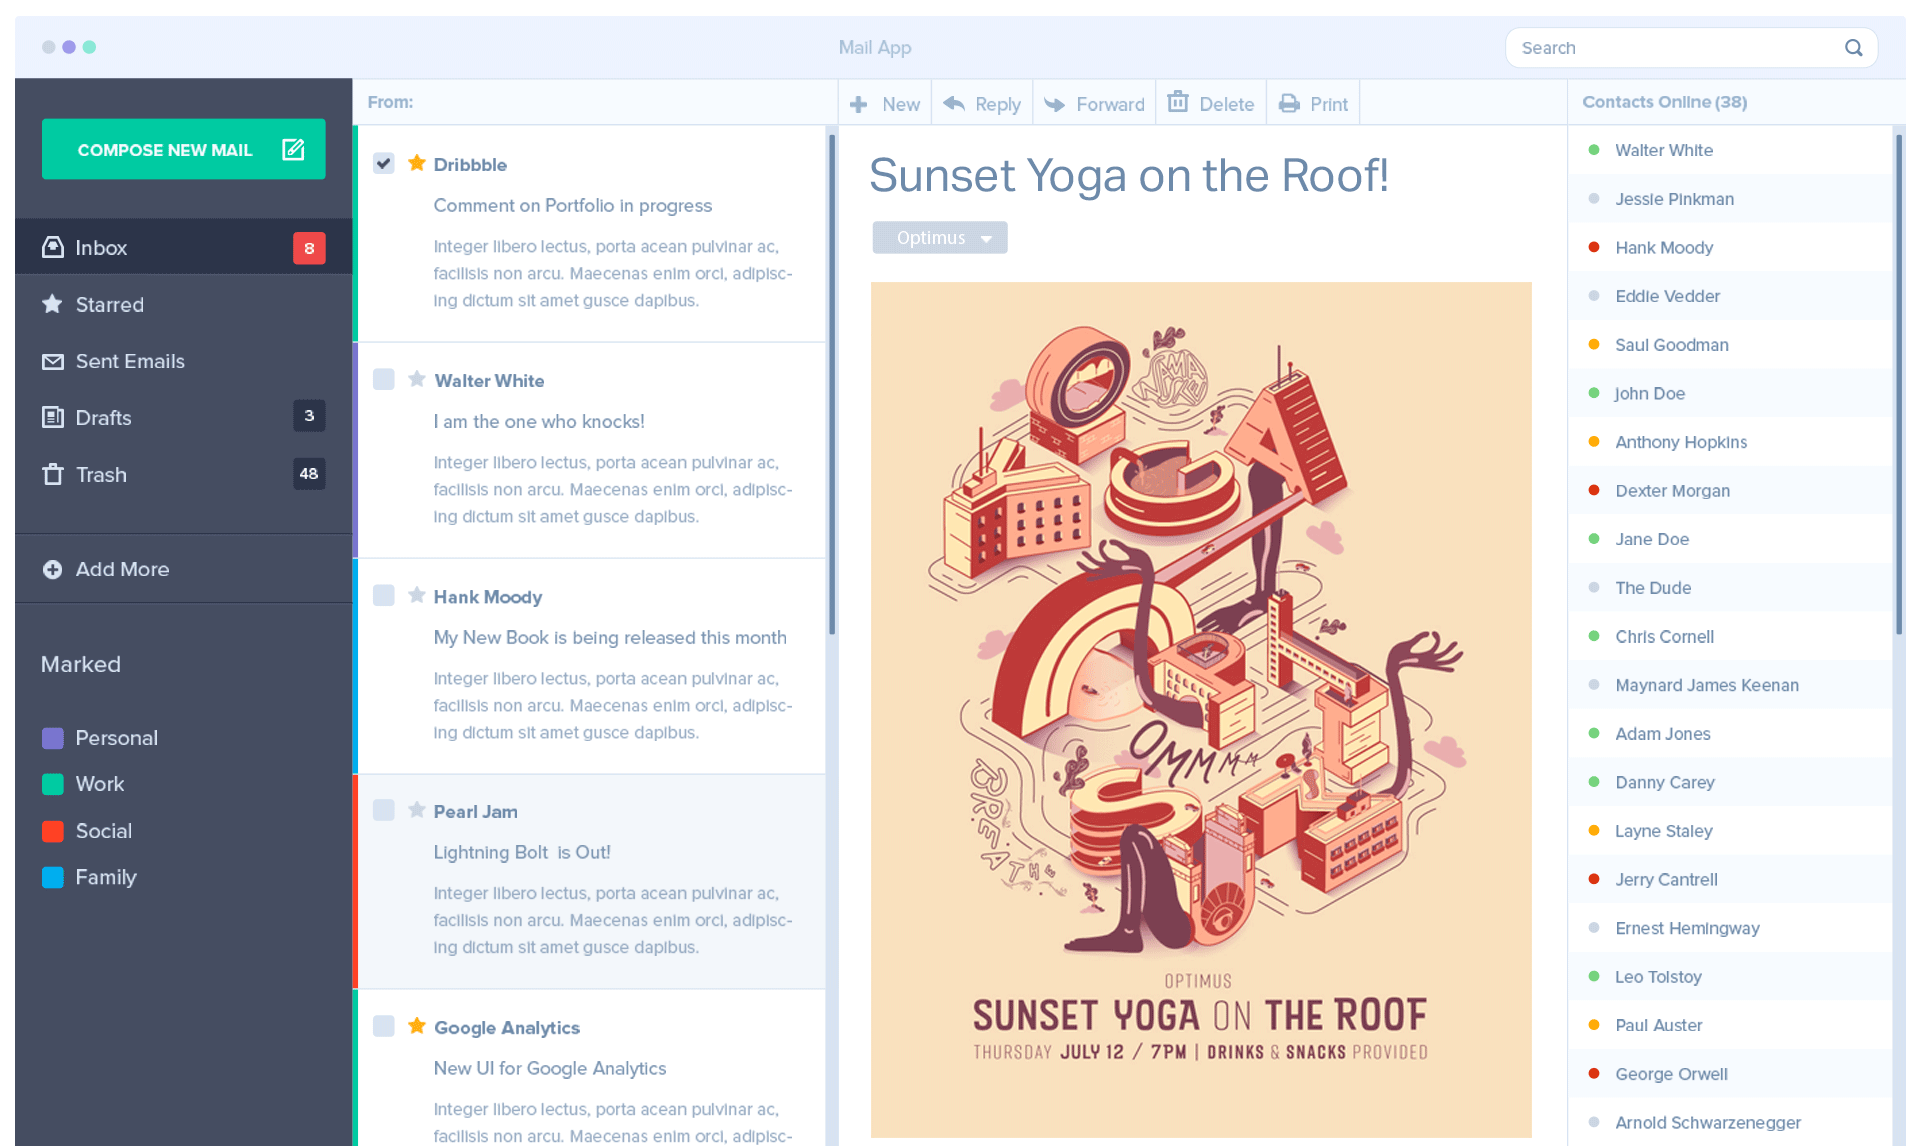Check the checkbox on Walter White's email

(x=384, y=379)
